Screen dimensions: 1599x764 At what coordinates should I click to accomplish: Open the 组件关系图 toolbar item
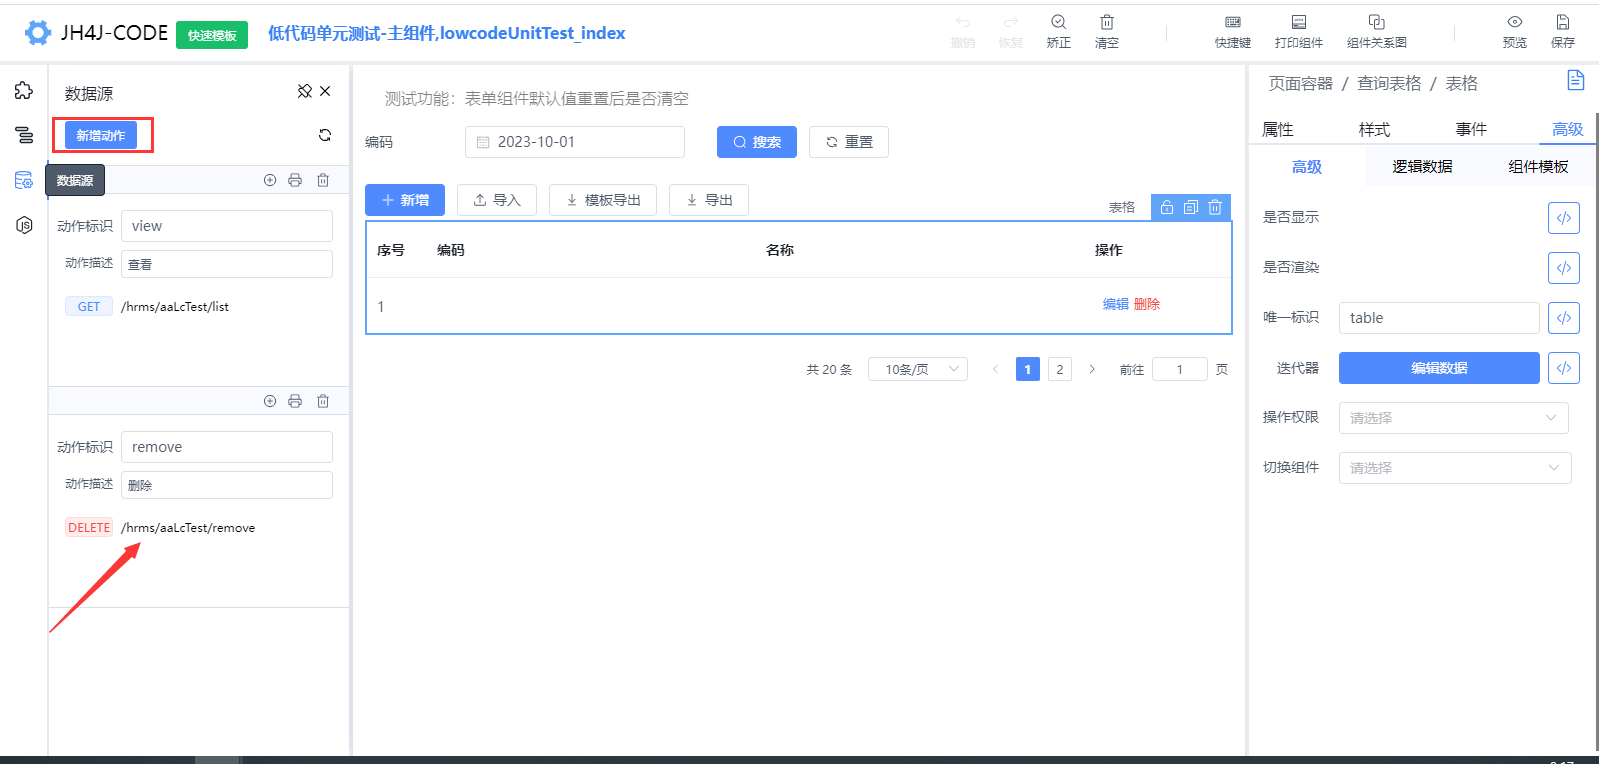click(x=1377, y=31)
